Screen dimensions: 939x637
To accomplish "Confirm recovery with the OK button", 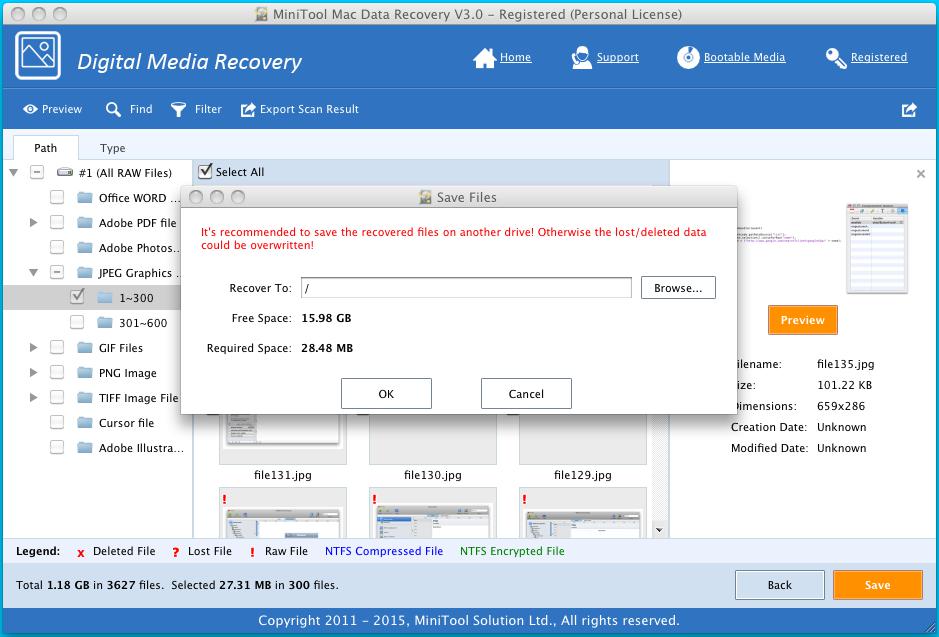I will pyautogui.click(x=386, y=393).
